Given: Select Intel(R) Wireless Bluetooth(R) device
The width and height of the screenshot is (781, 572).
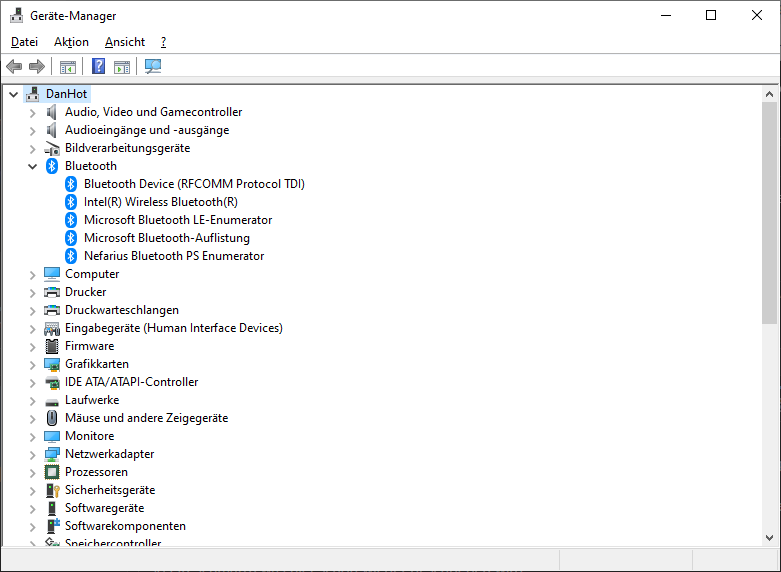Looking at the screenshot, I should click(161, 202).
